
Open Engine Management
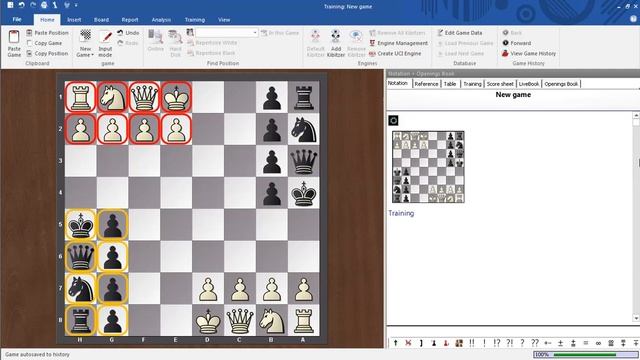(398, 43)
